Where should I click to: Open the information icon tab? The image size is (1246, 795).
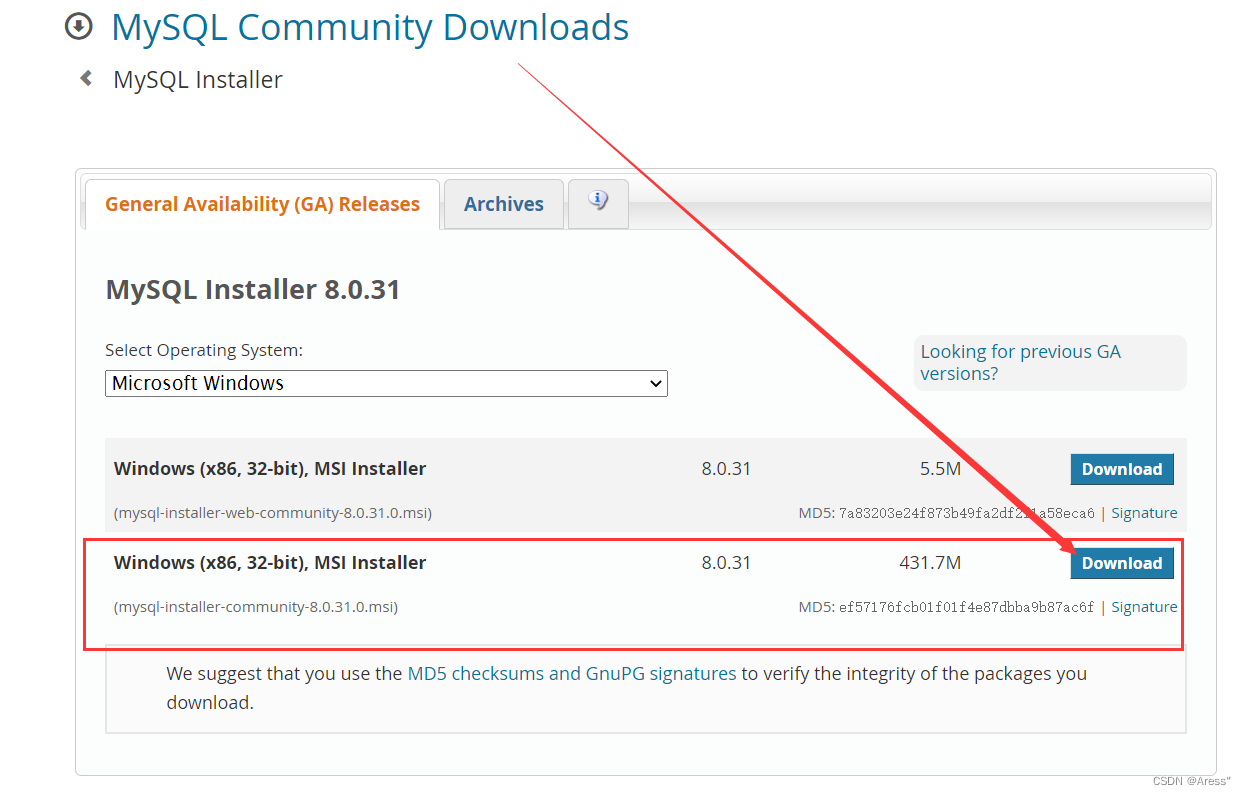[x=598, y=203]
